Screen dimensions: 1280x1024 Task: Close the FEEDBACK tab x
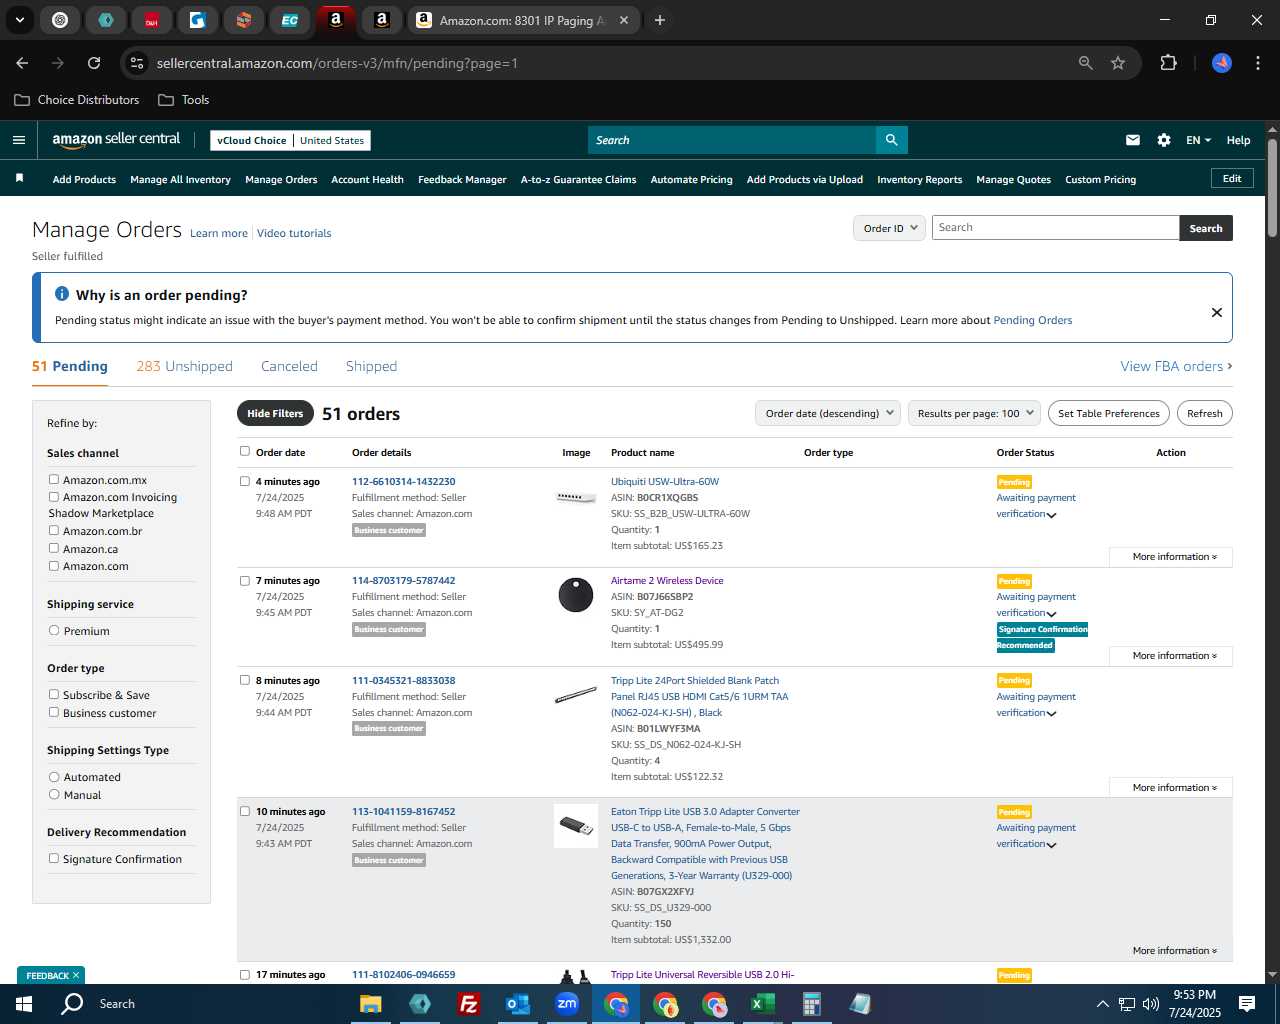75,975
